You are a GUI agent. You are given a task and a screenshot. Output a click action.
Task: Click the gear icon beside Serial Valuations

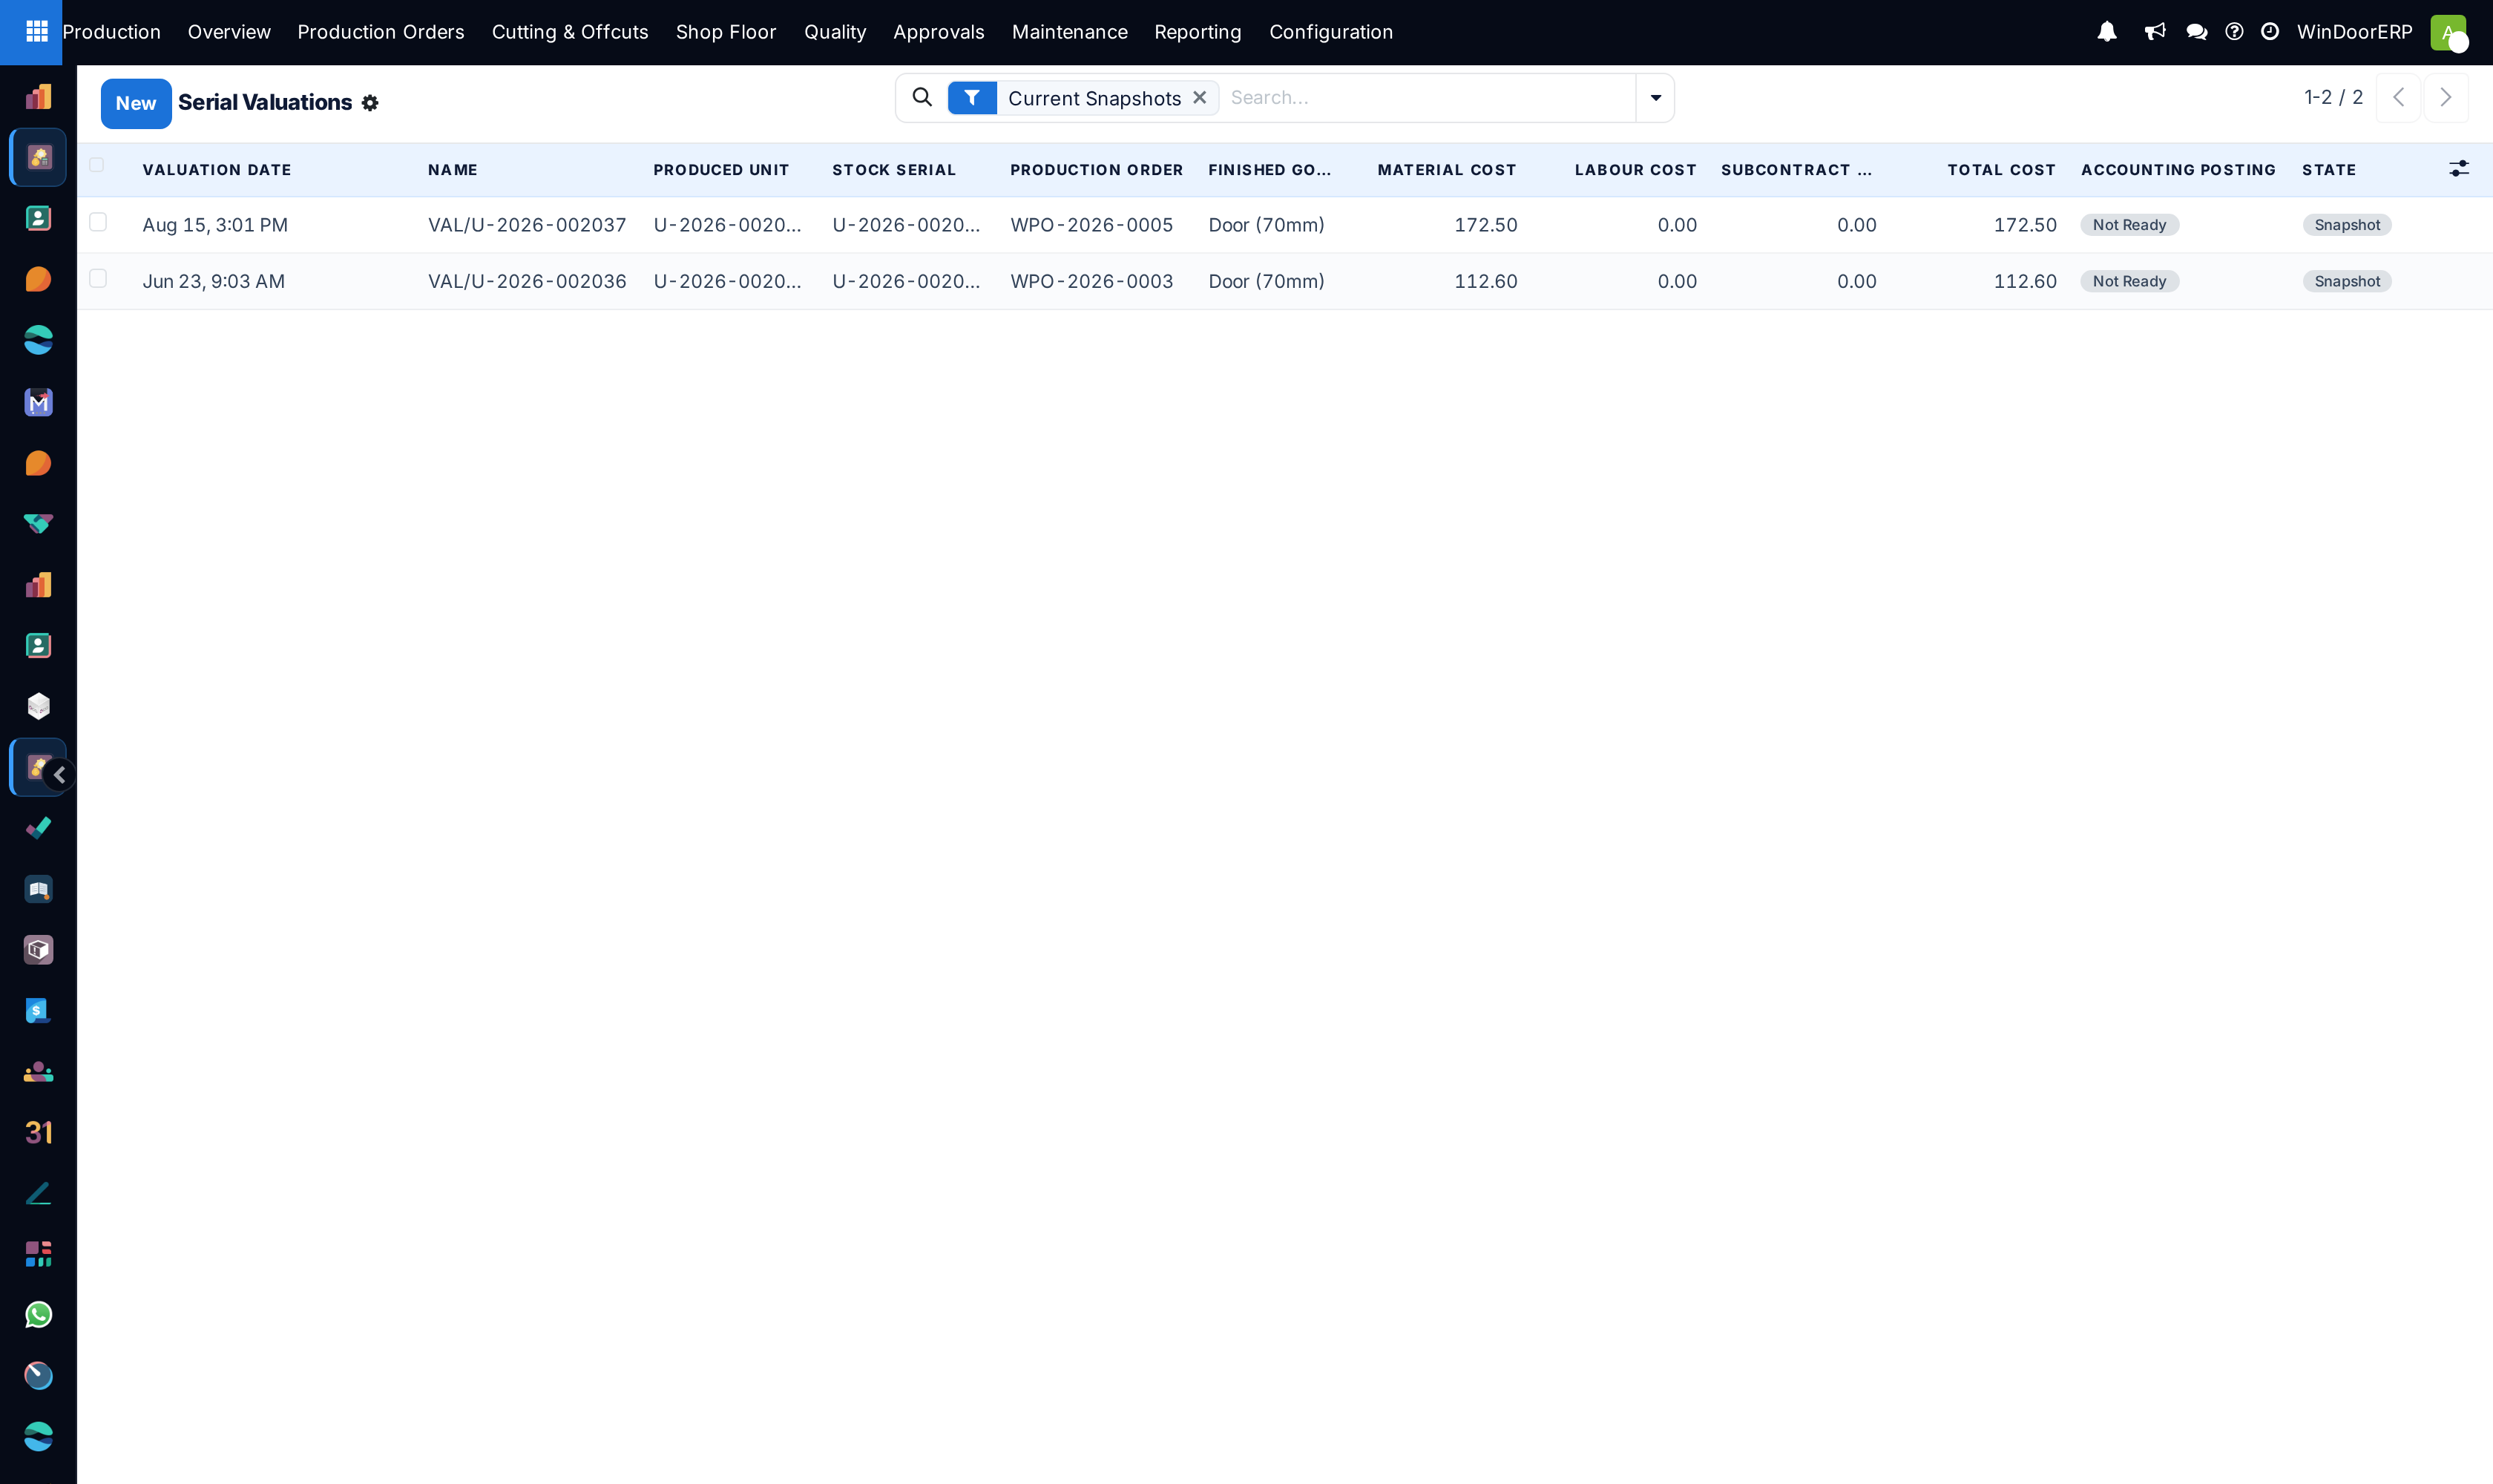coord(370,103)
